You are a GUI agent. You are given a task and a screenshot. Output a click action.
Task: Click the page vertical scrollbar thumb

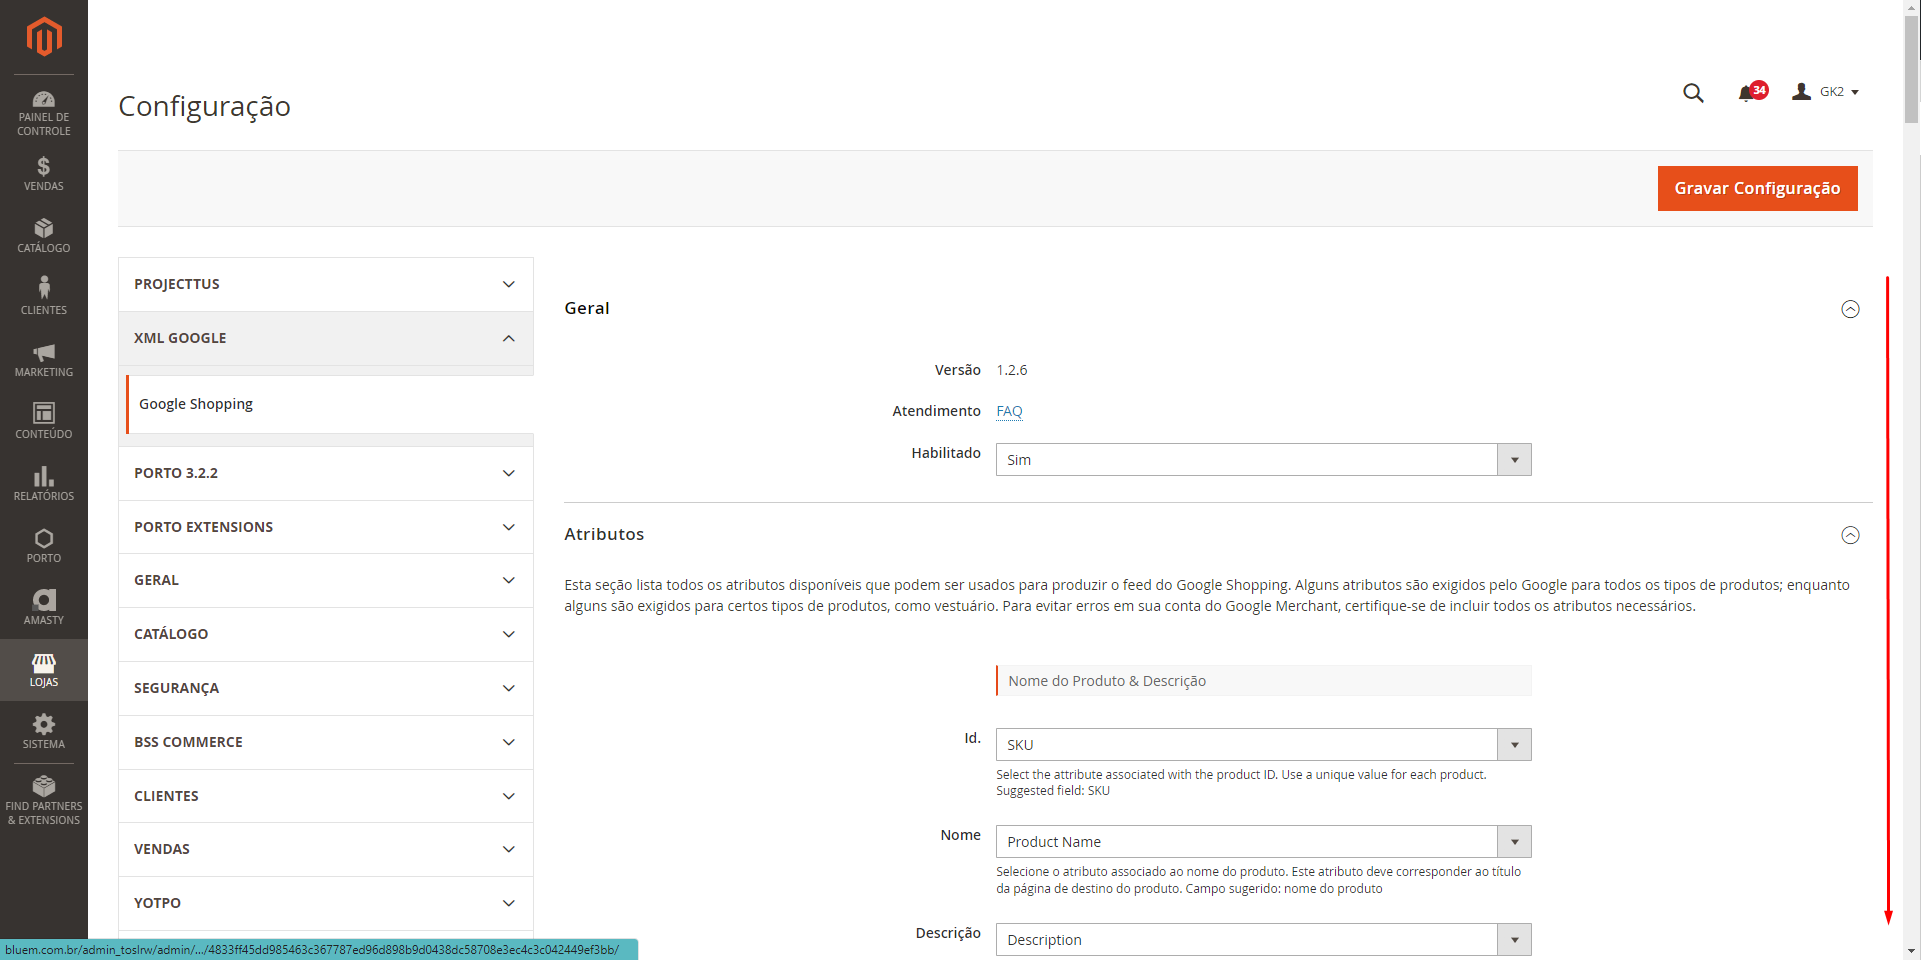point(1912,70)
